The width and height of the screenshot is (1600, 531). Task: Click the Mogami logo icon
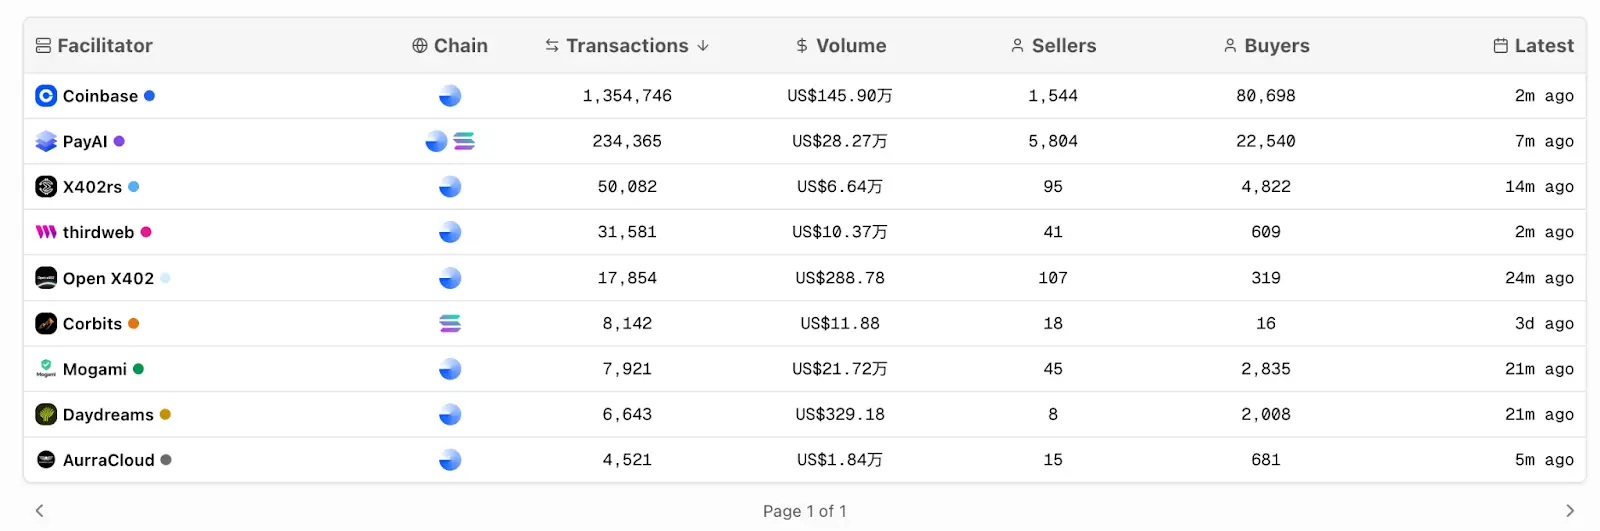(46, 369)
